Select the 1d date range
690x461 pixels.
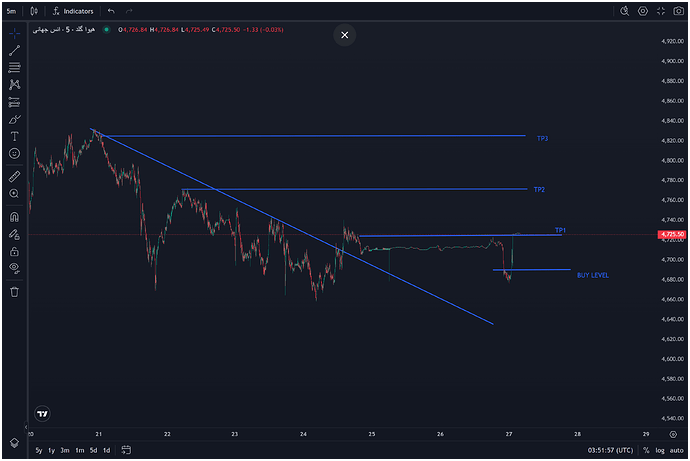[106, 450]
